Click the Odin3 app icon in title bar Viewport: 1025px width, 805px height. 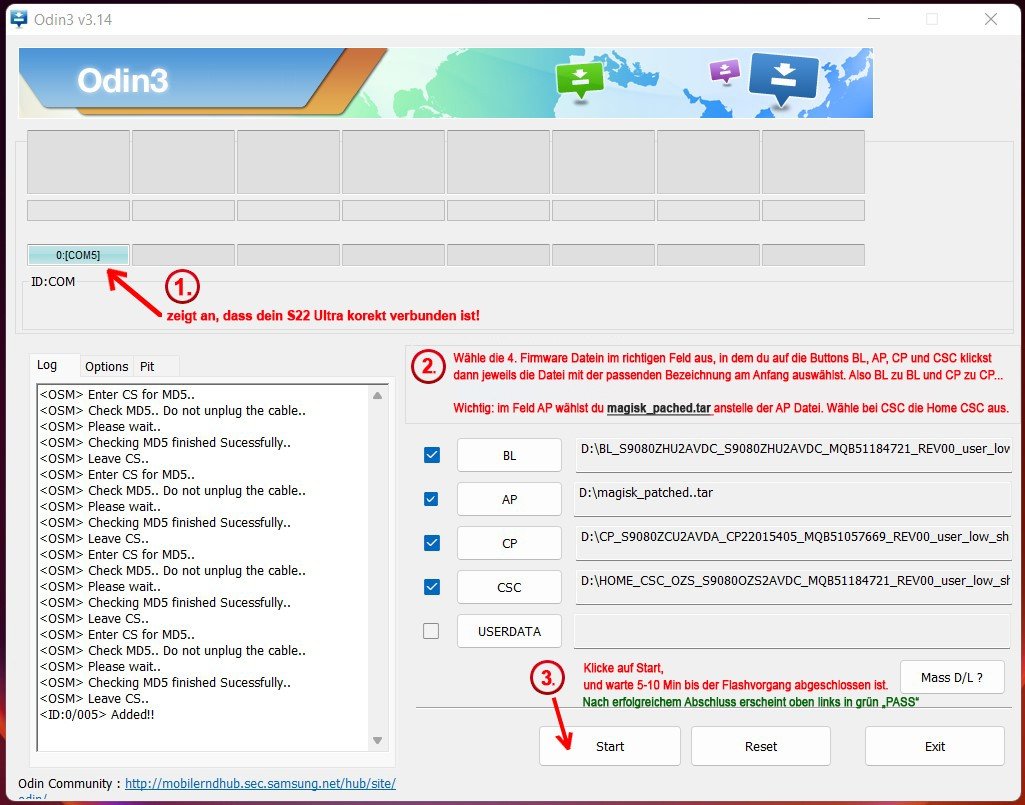point(19,18)
